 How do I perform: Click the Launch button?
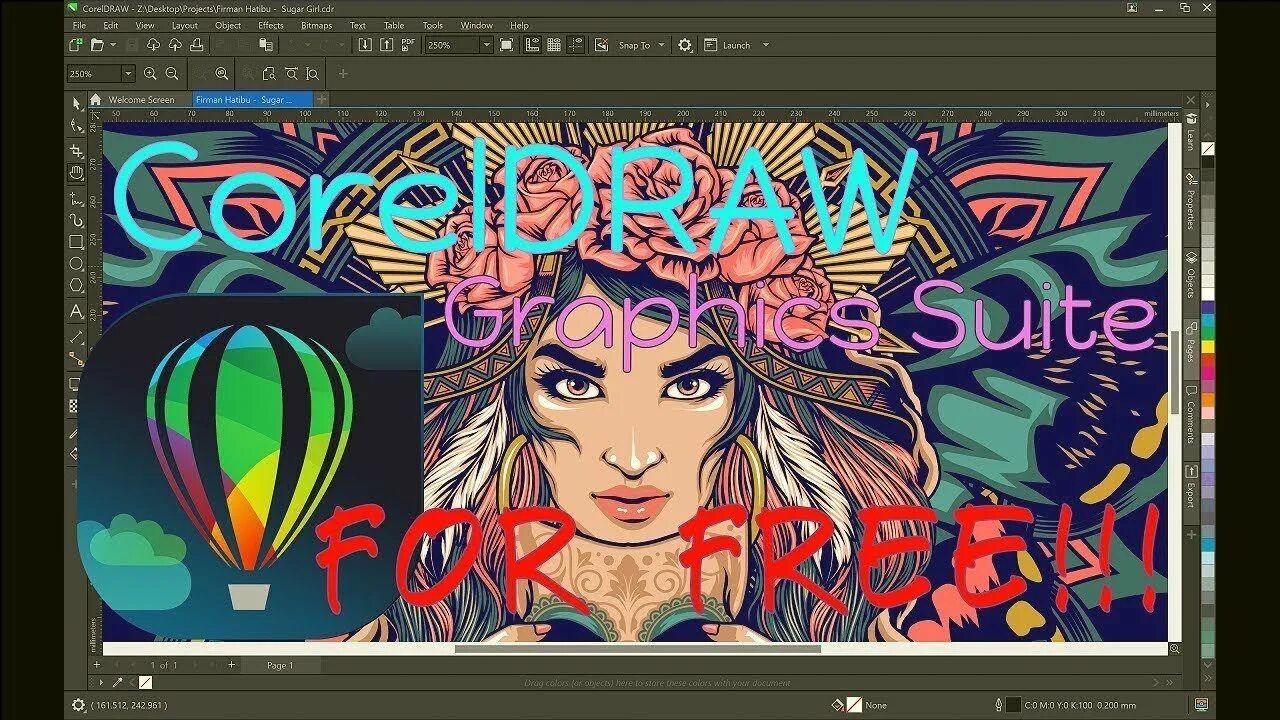click(x=728, y=45)
